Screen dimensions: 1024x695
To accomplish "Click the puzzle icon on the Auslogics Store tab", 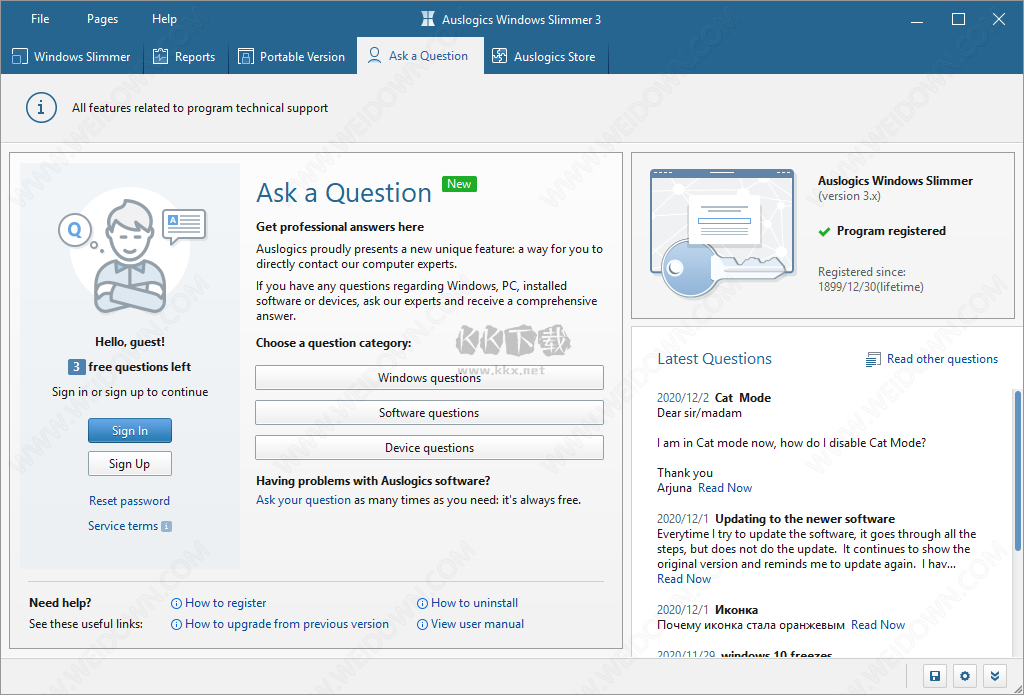I will [498, 56].
